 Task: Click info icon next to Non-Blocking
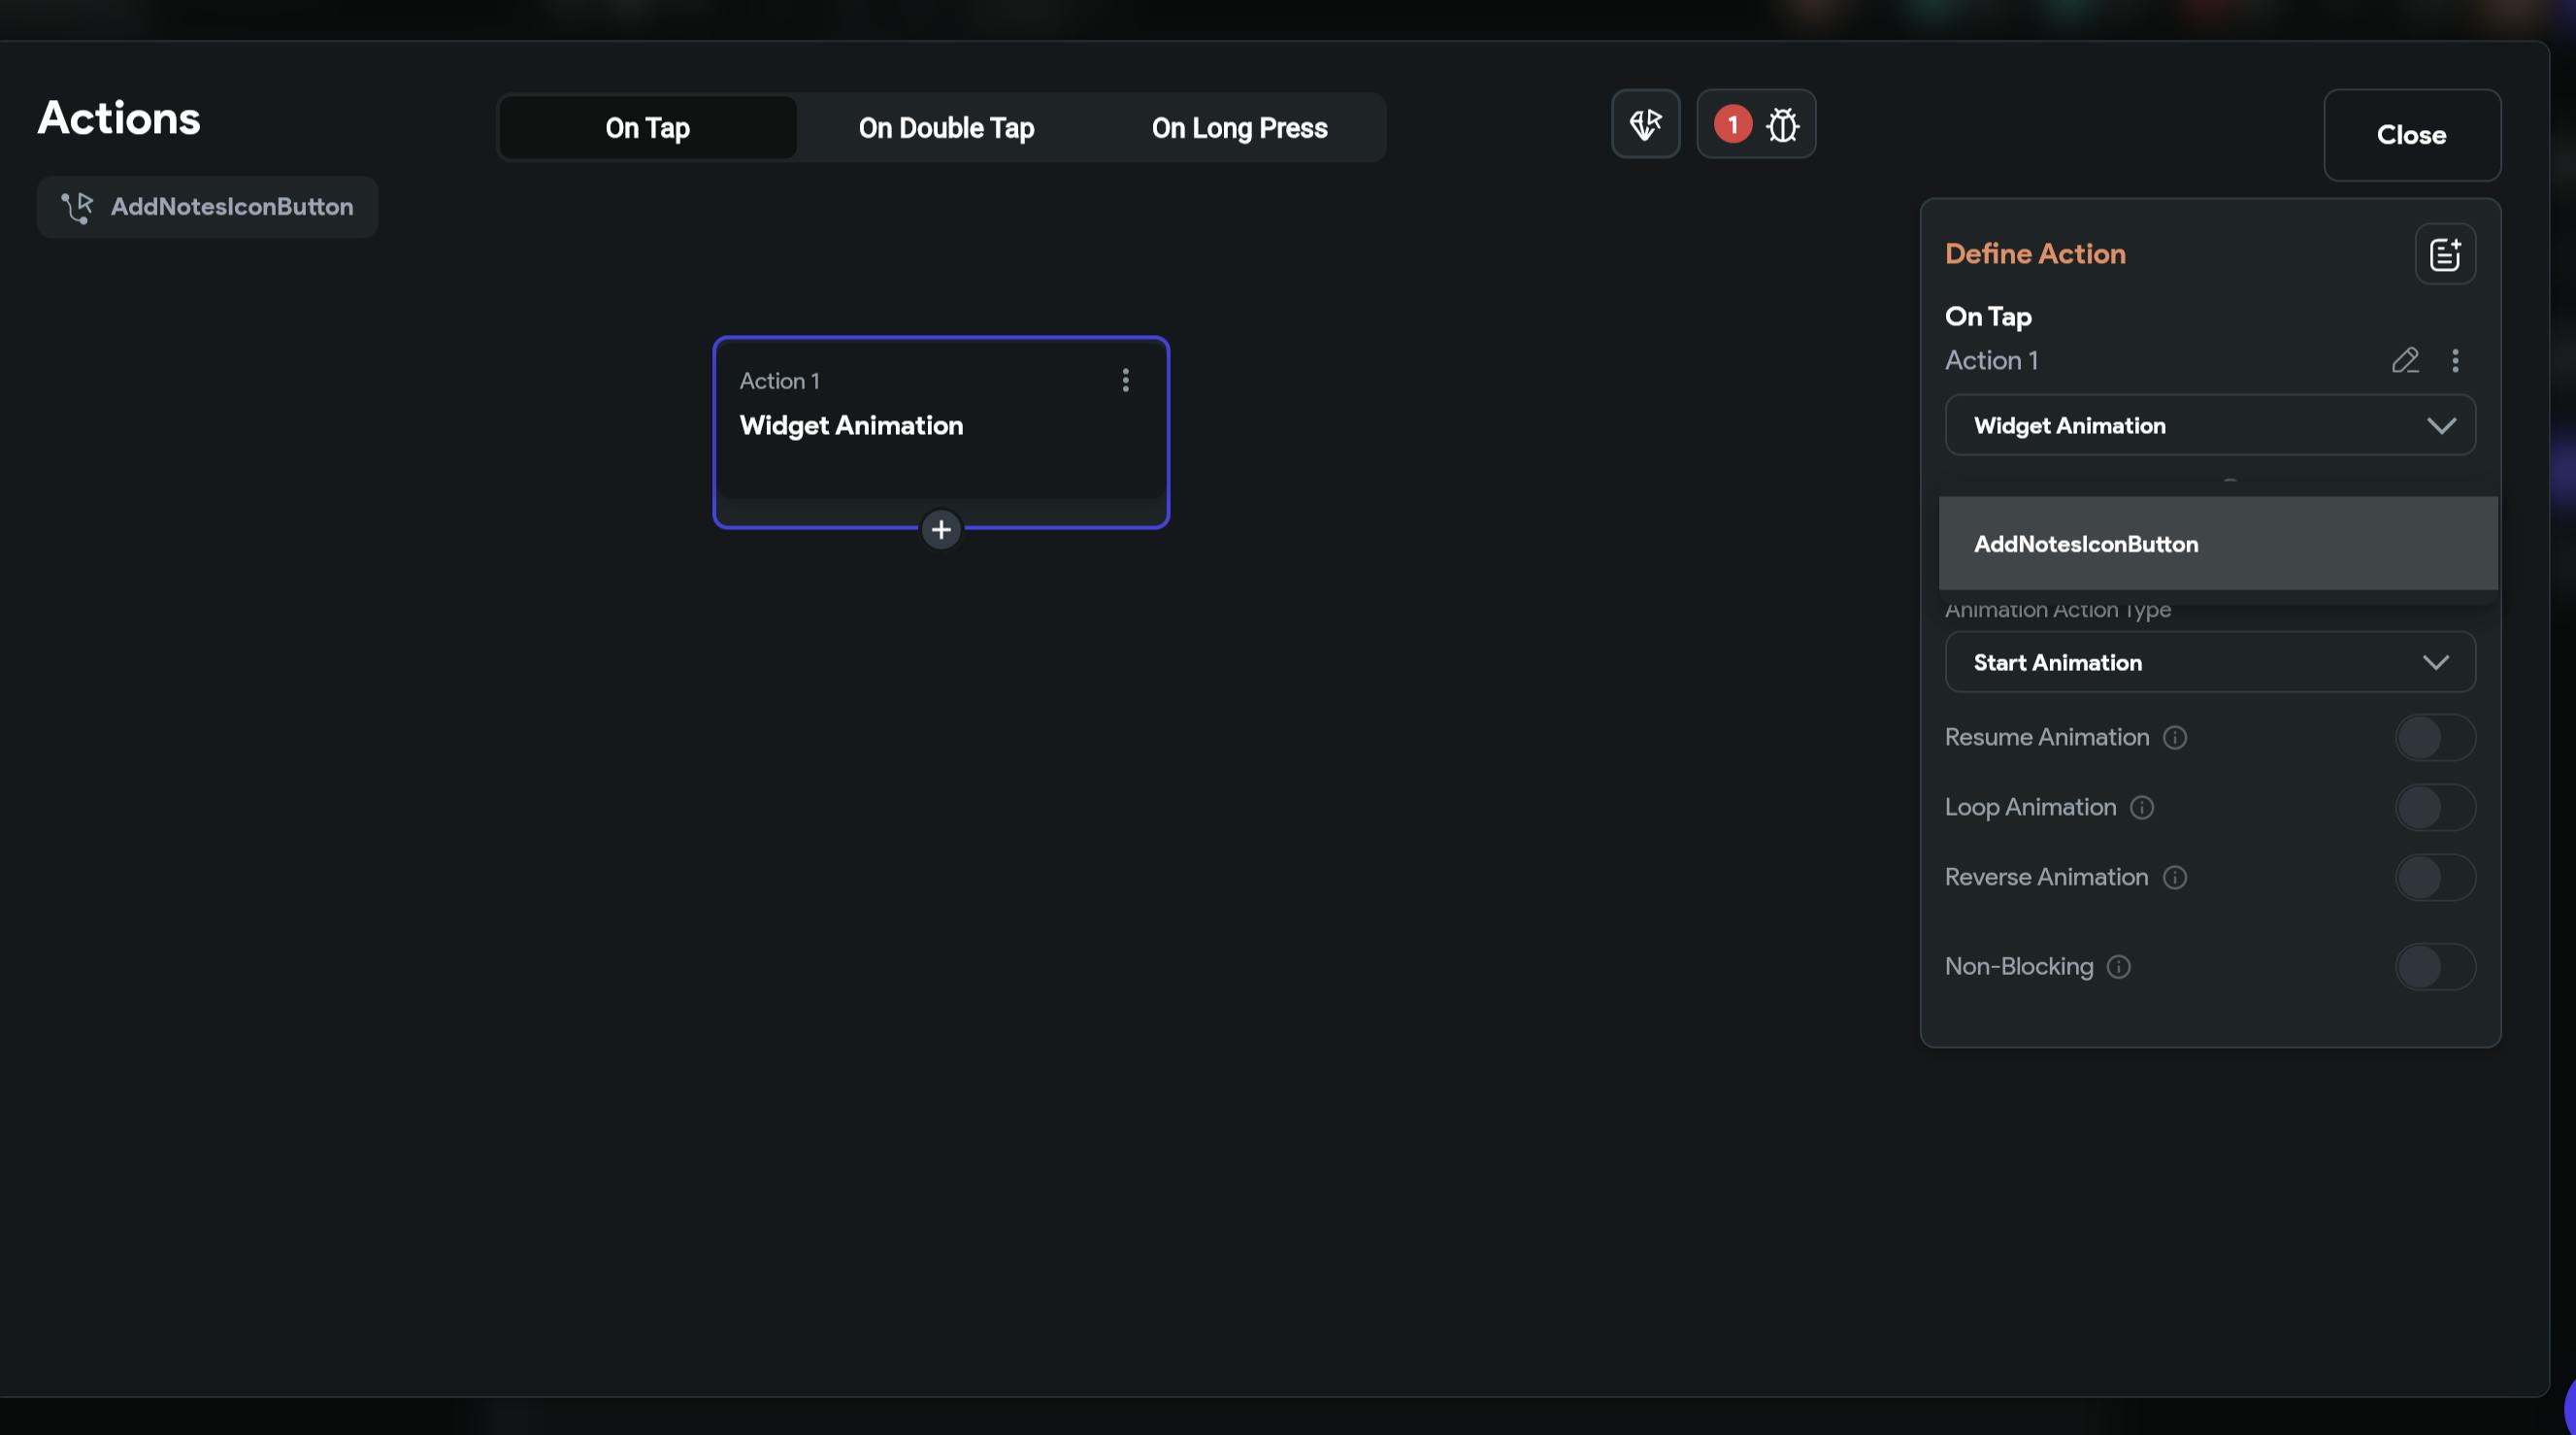point(2118,967)
